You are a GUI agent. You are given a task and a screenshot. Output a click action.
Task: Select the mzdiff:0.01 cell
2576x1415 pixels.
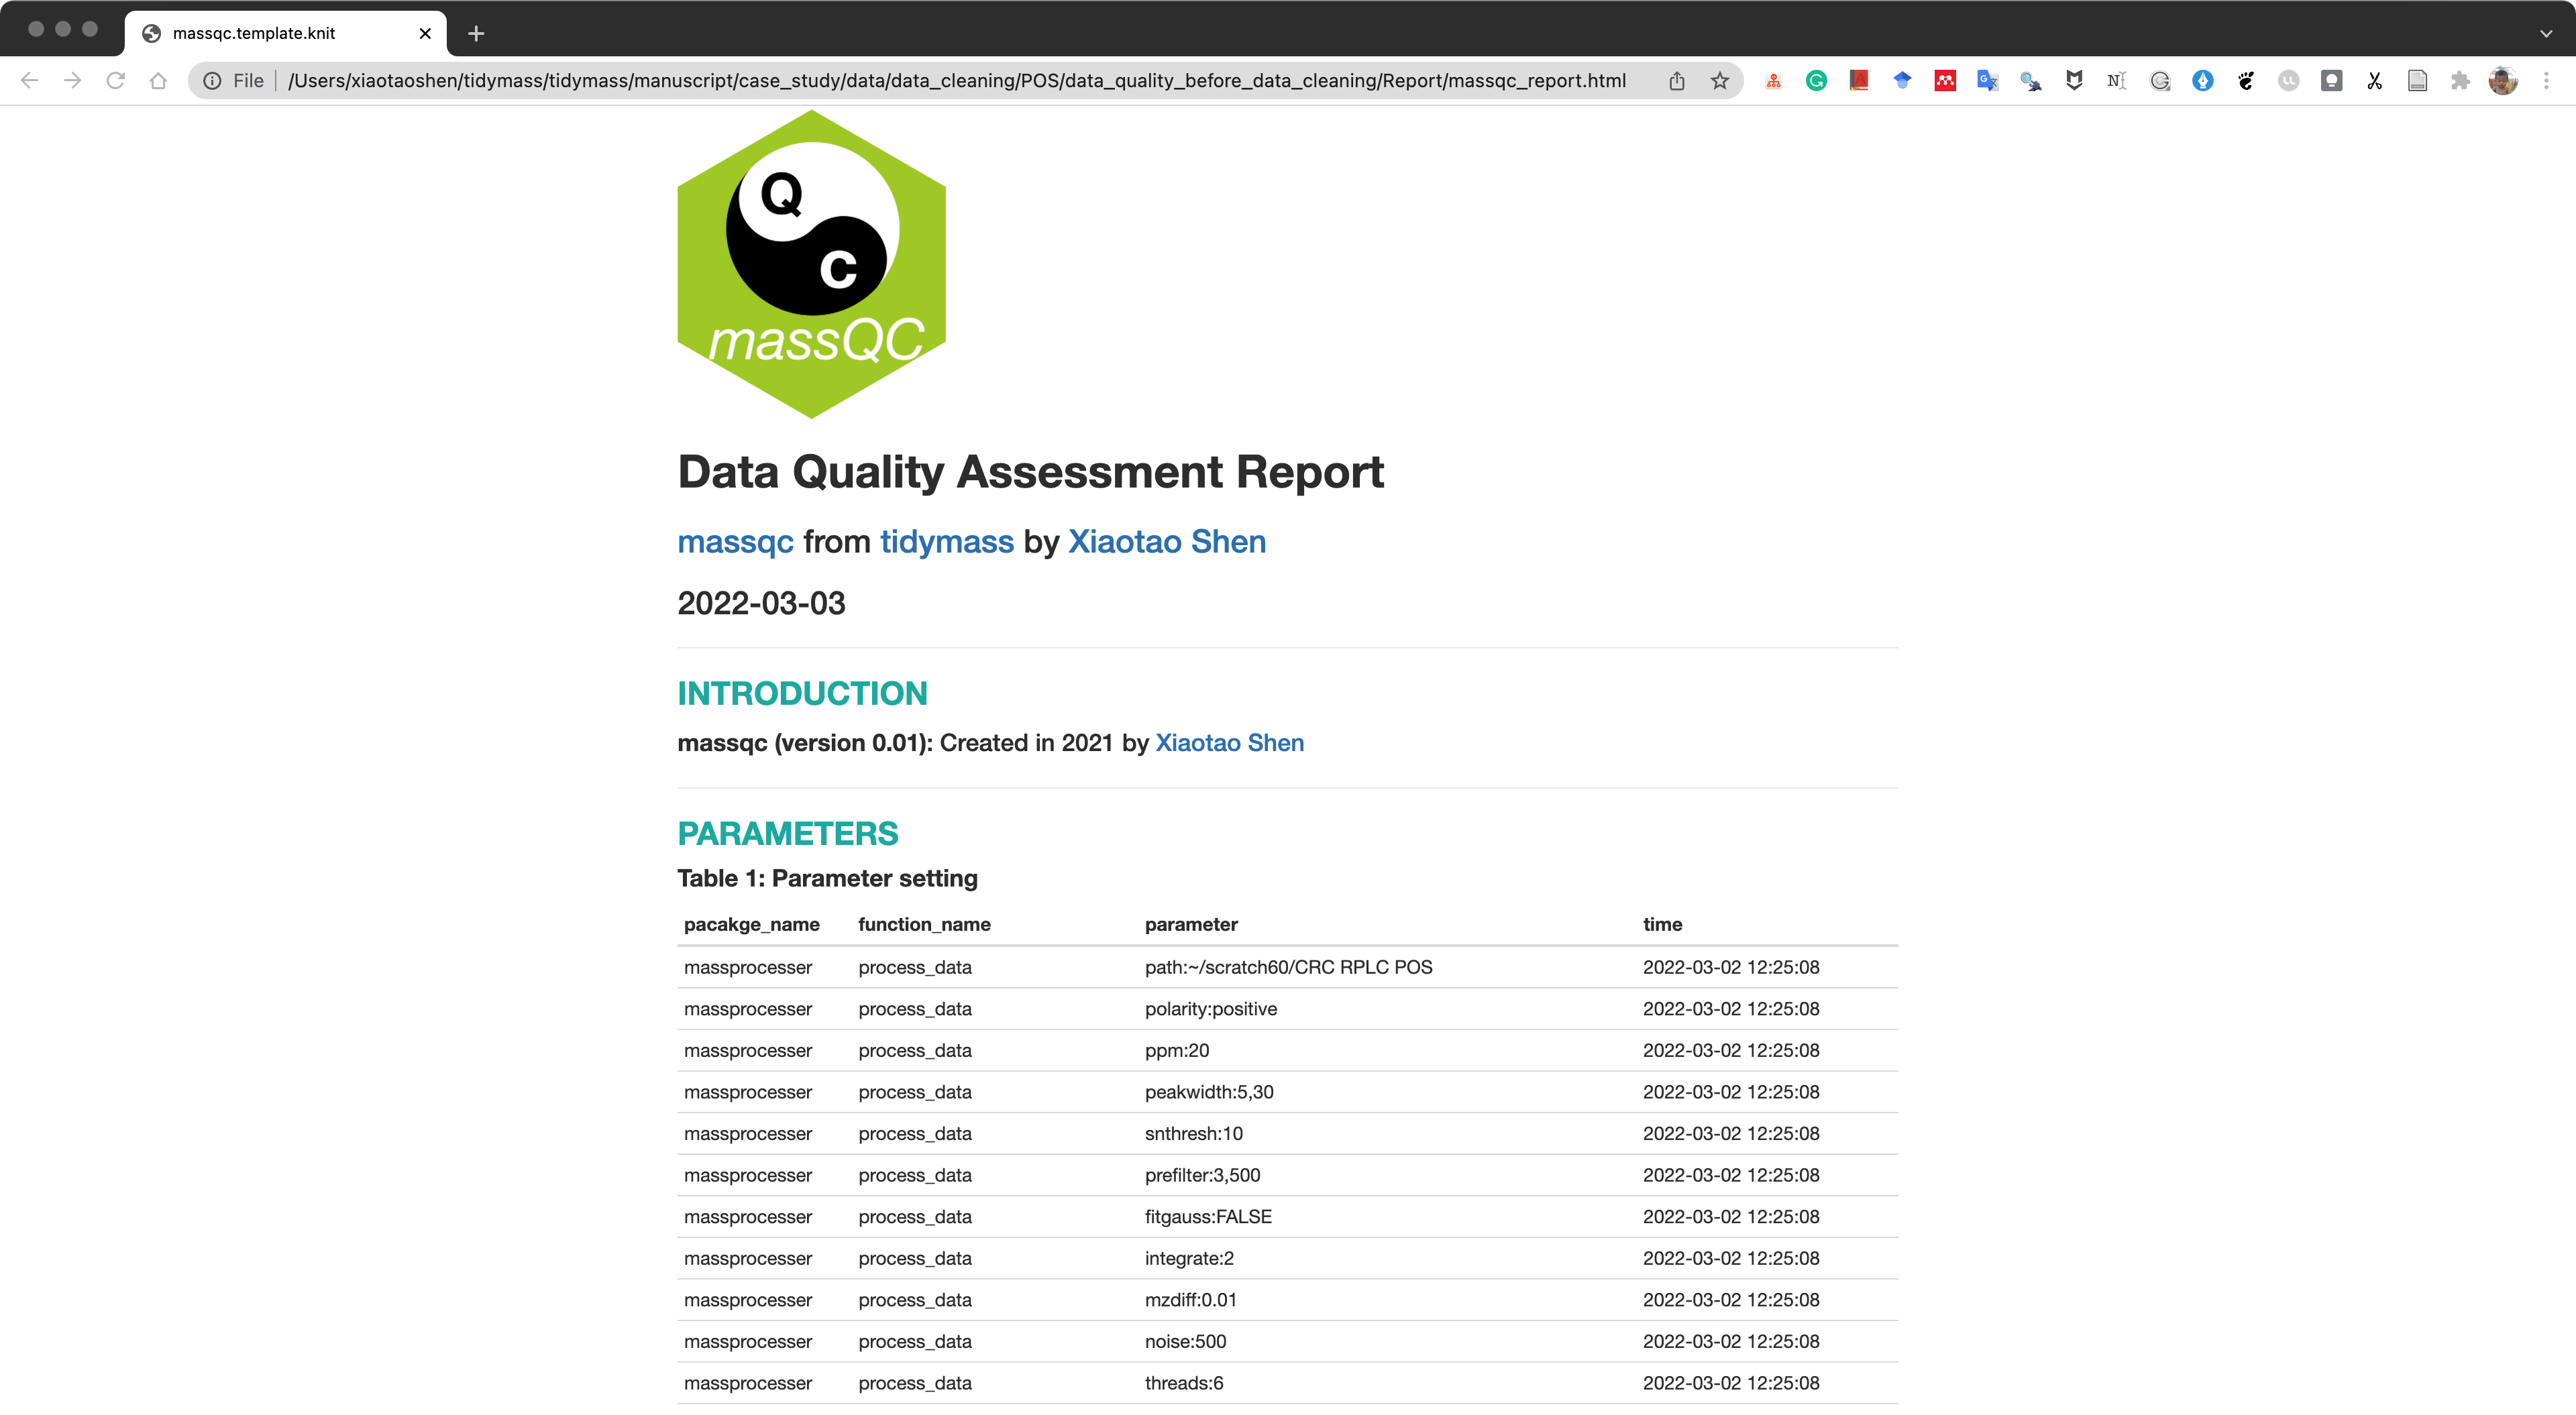(x=1191, y=1301)
